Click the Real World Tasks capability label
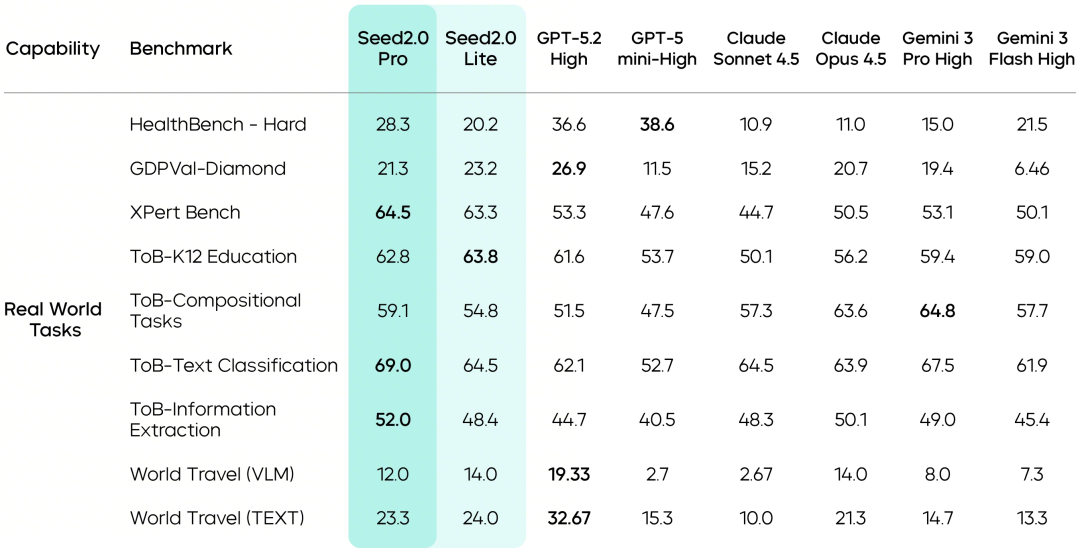Viewport: 1080px width, 552px height. tap(53, 319)
